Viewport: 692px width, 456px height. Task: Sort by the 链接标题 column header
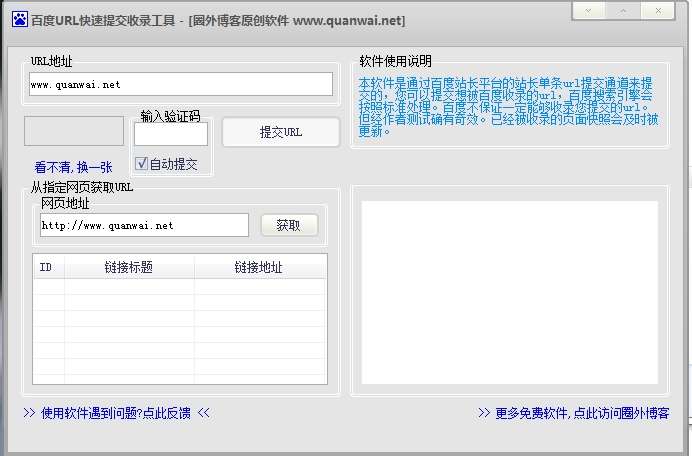pos(129,267)
